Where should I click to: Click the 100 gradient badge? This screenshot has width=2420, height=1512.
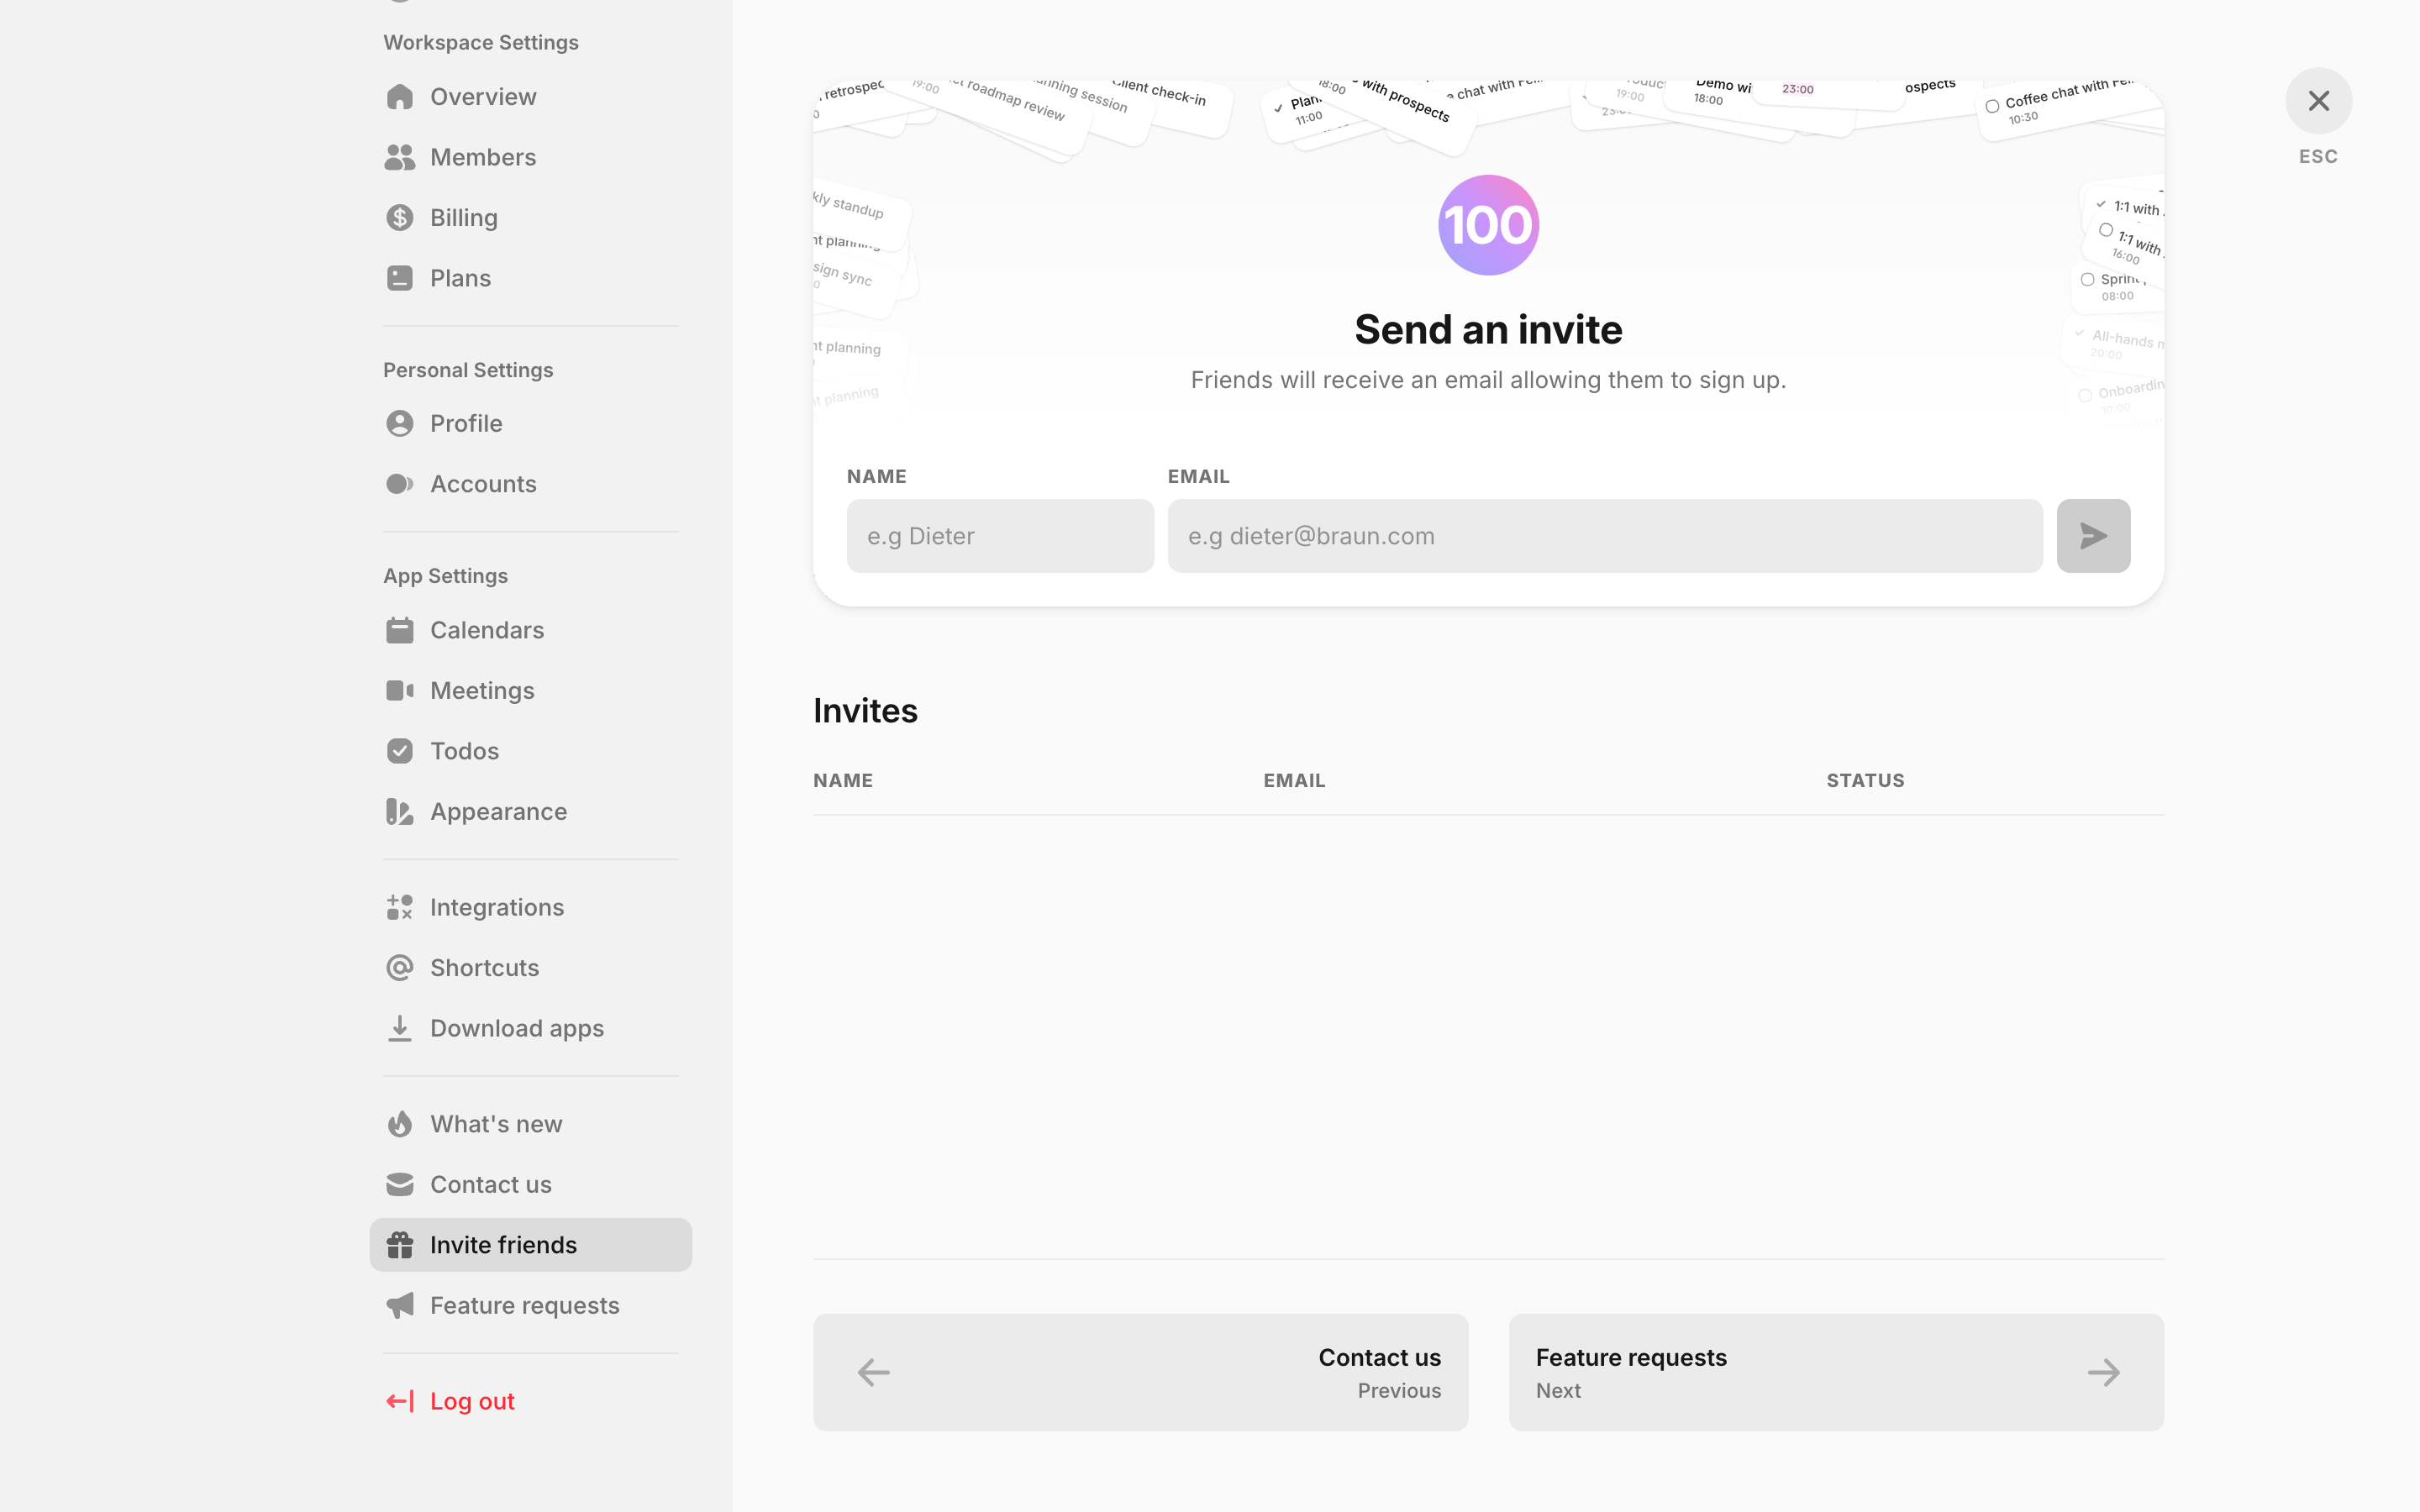pyautogui.click(x=1488, y=225)
